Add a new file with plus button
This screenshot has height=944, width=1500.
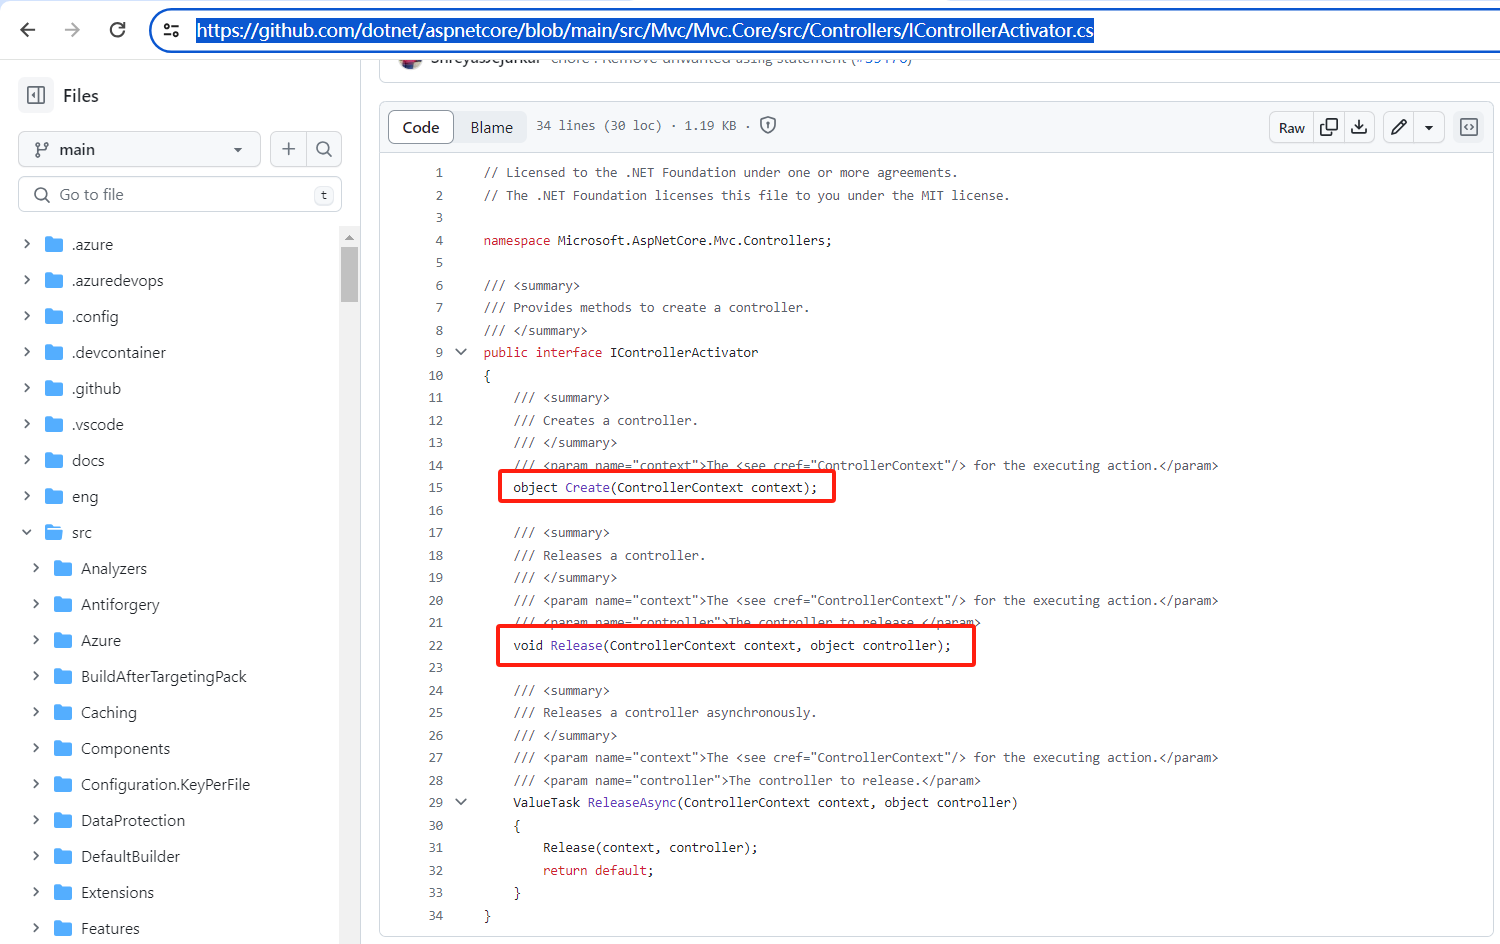288,149
